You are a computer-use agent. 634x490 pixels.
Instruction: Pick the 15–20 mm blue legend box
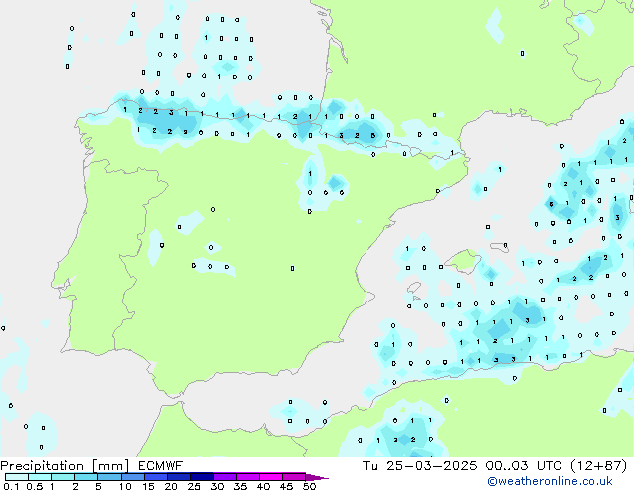[155, 477]
